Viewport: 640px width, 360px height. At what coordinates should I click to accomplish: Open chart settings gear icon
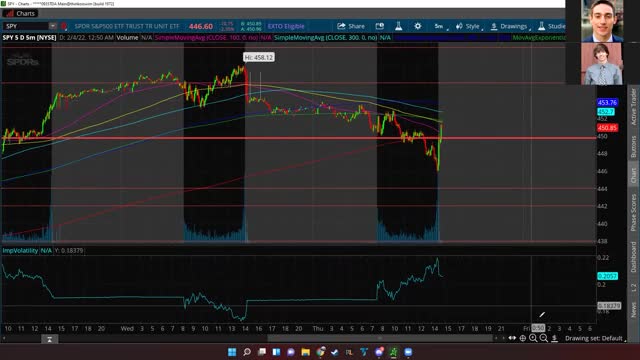coord(418,26)
